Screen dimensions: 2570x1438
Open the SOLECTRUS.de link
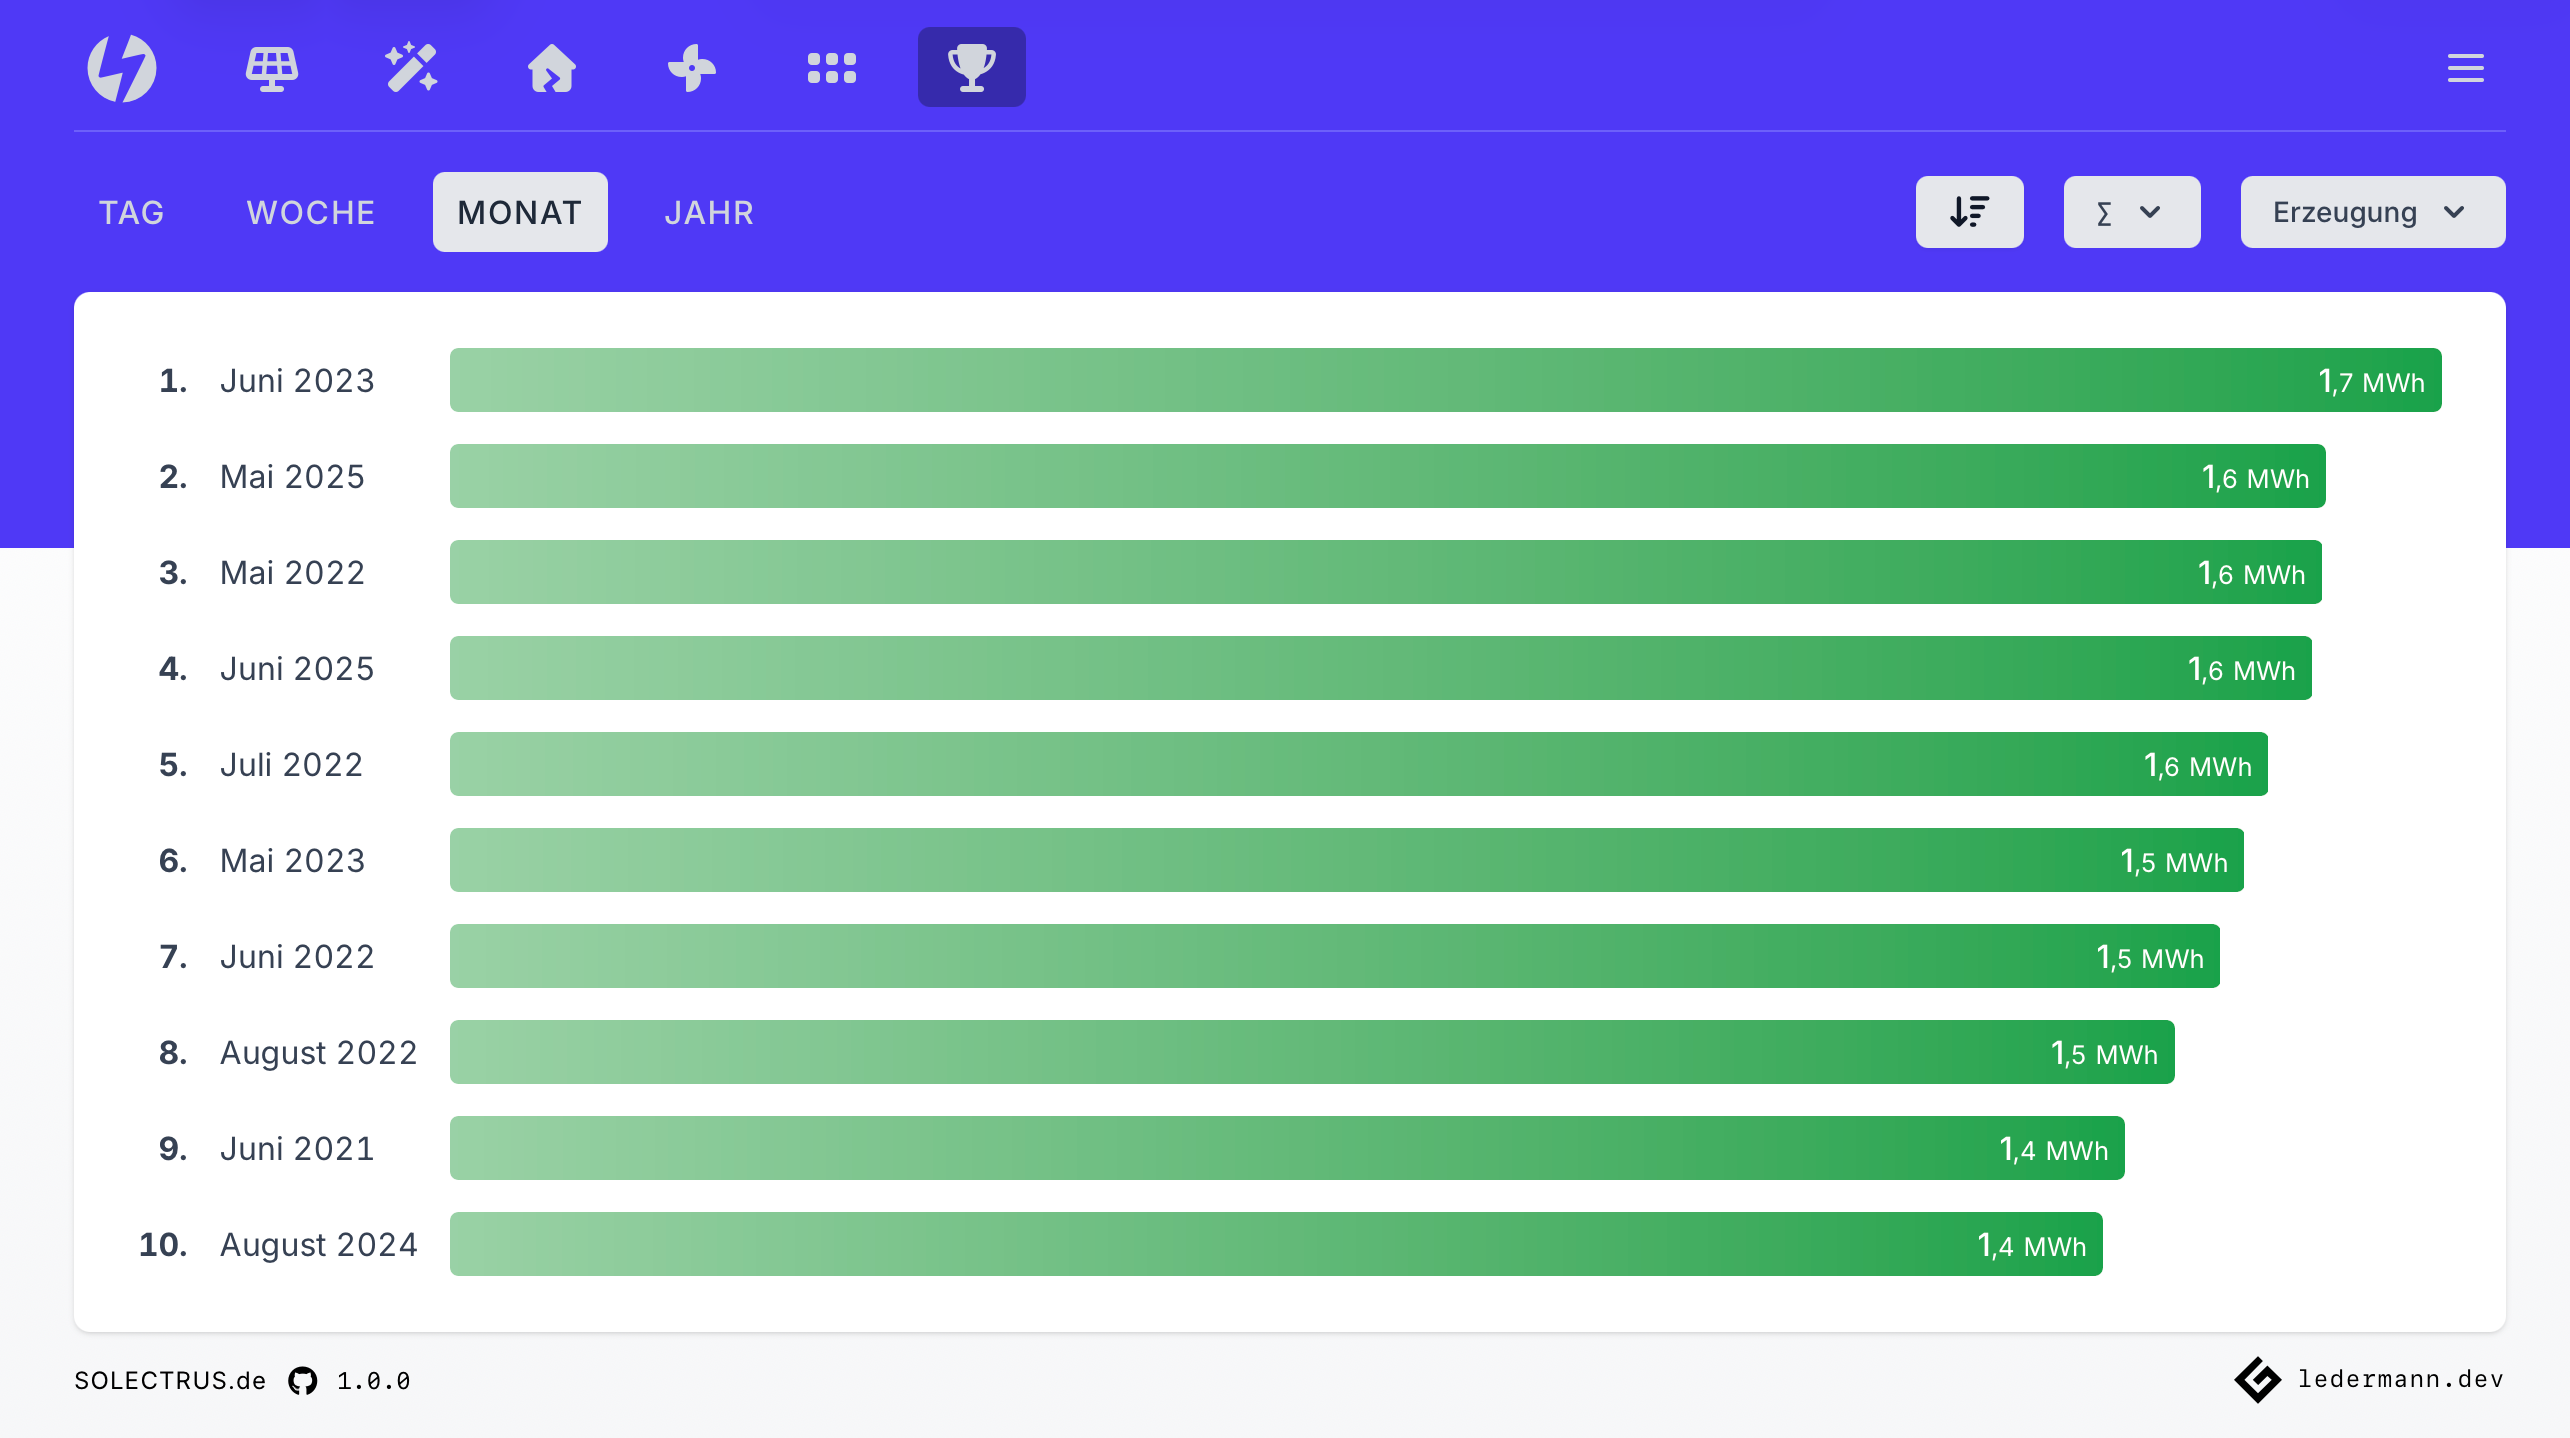coord(169,1380)
